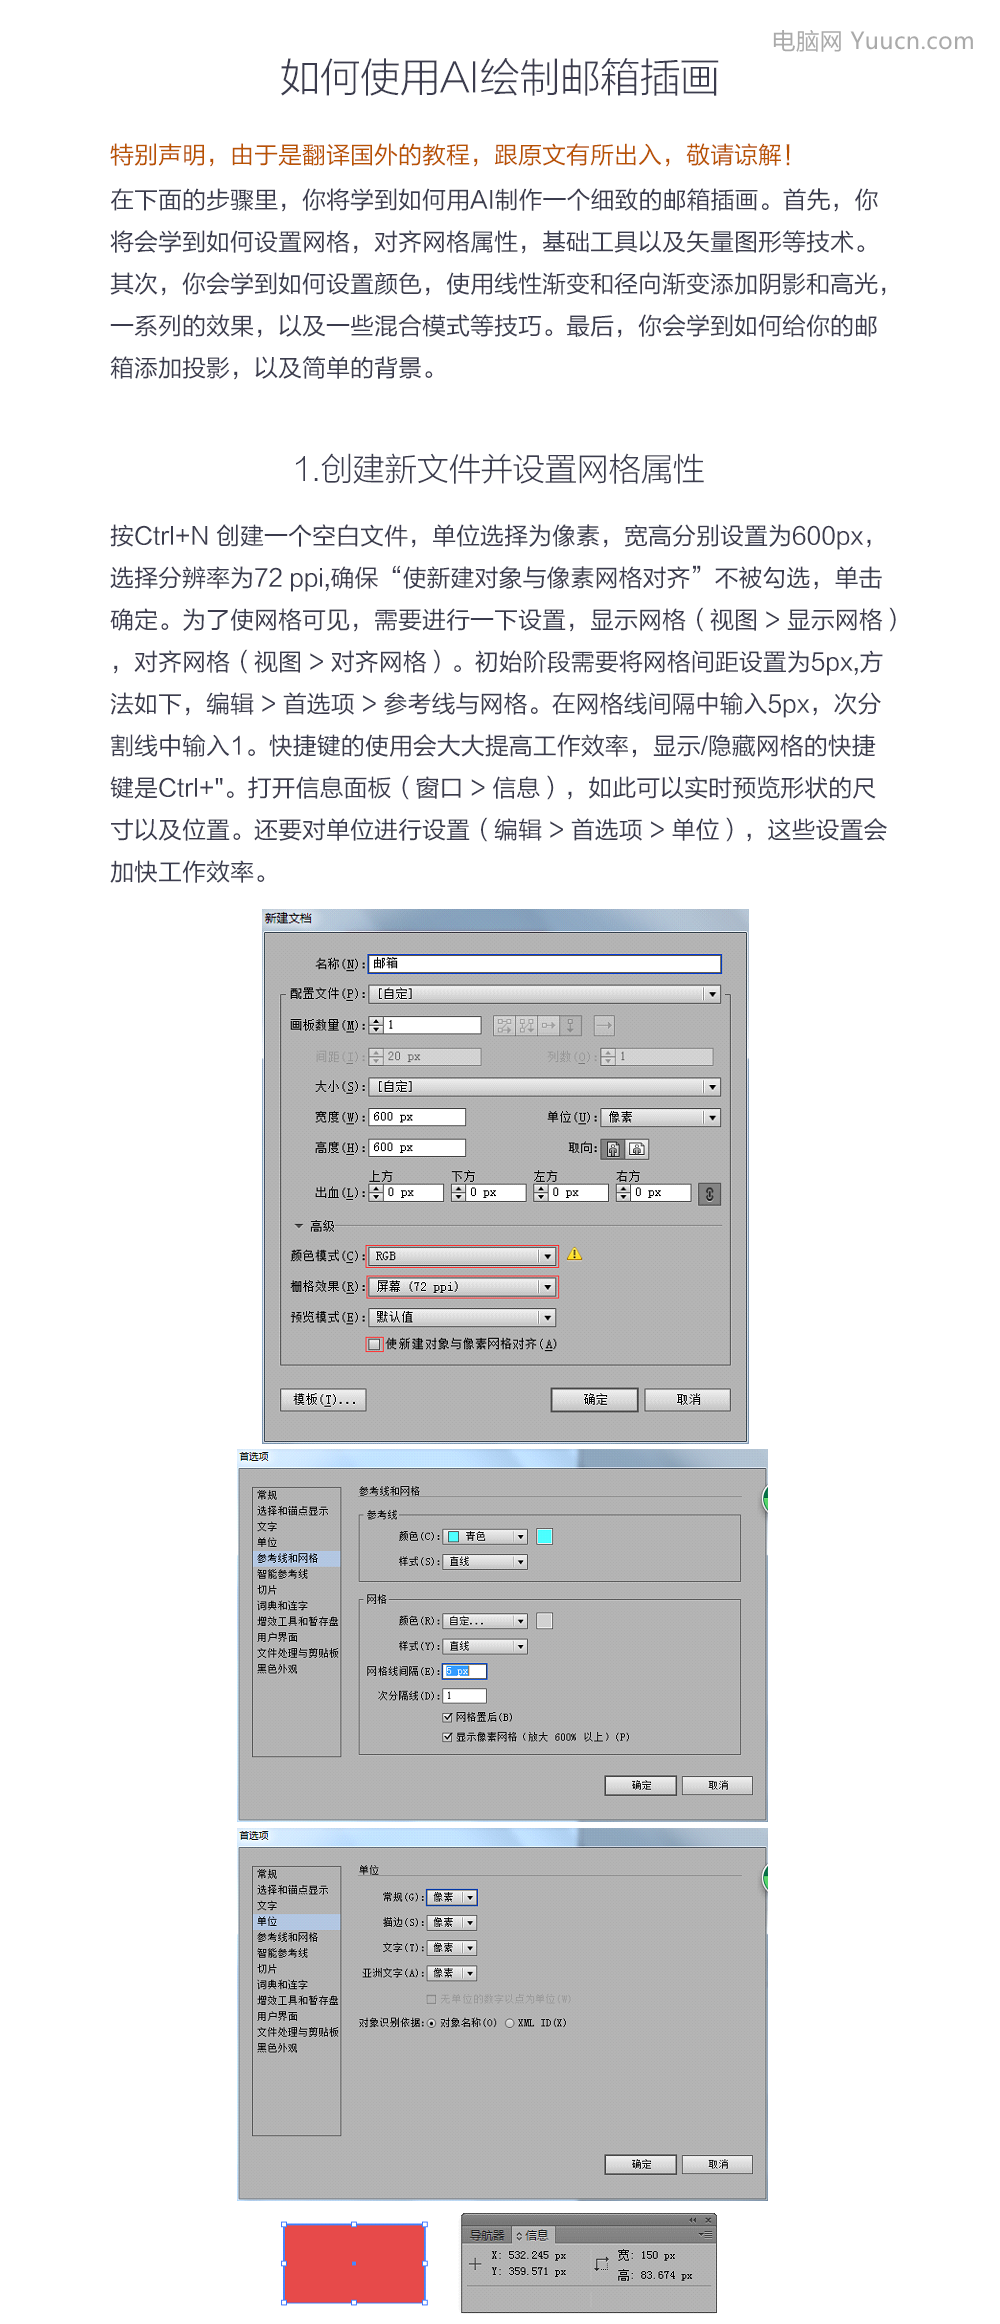The width and height of the screenshot is (1000, 2324).
Task: Uncheck 网格置后 checkbox
Action: [x=448, y=1717]
